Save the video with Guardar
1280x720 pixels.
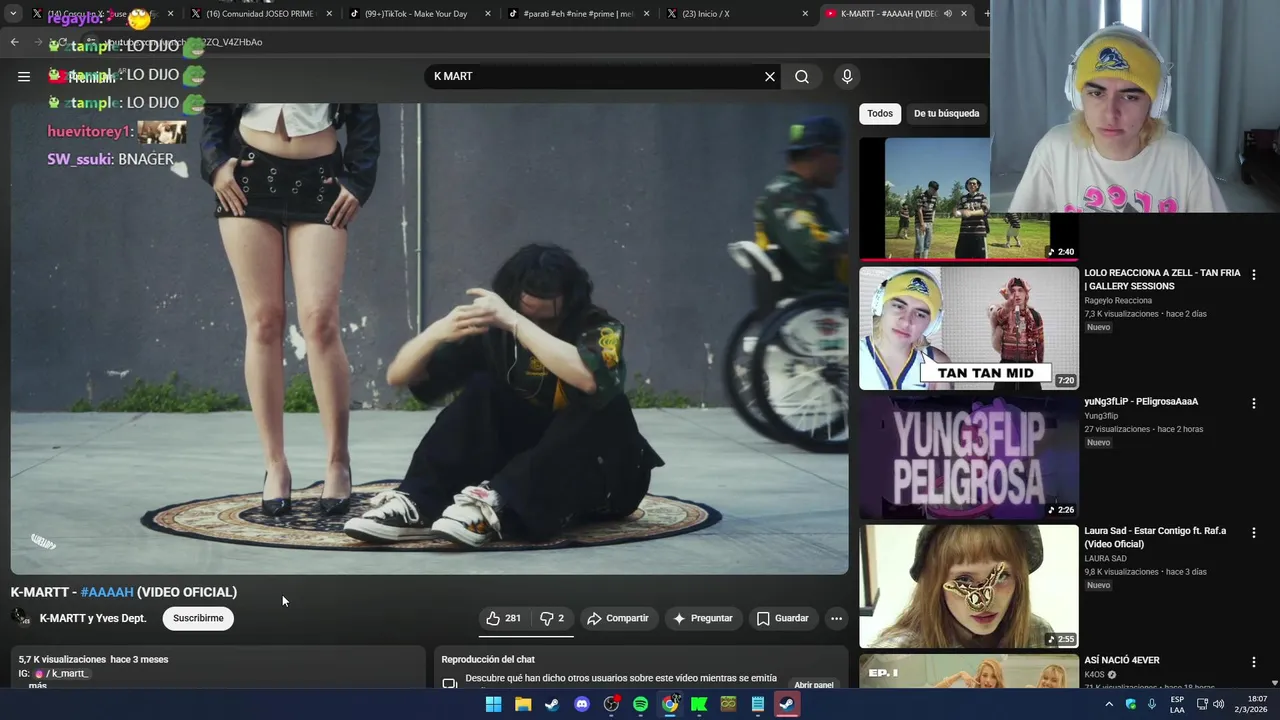[783, 618]
